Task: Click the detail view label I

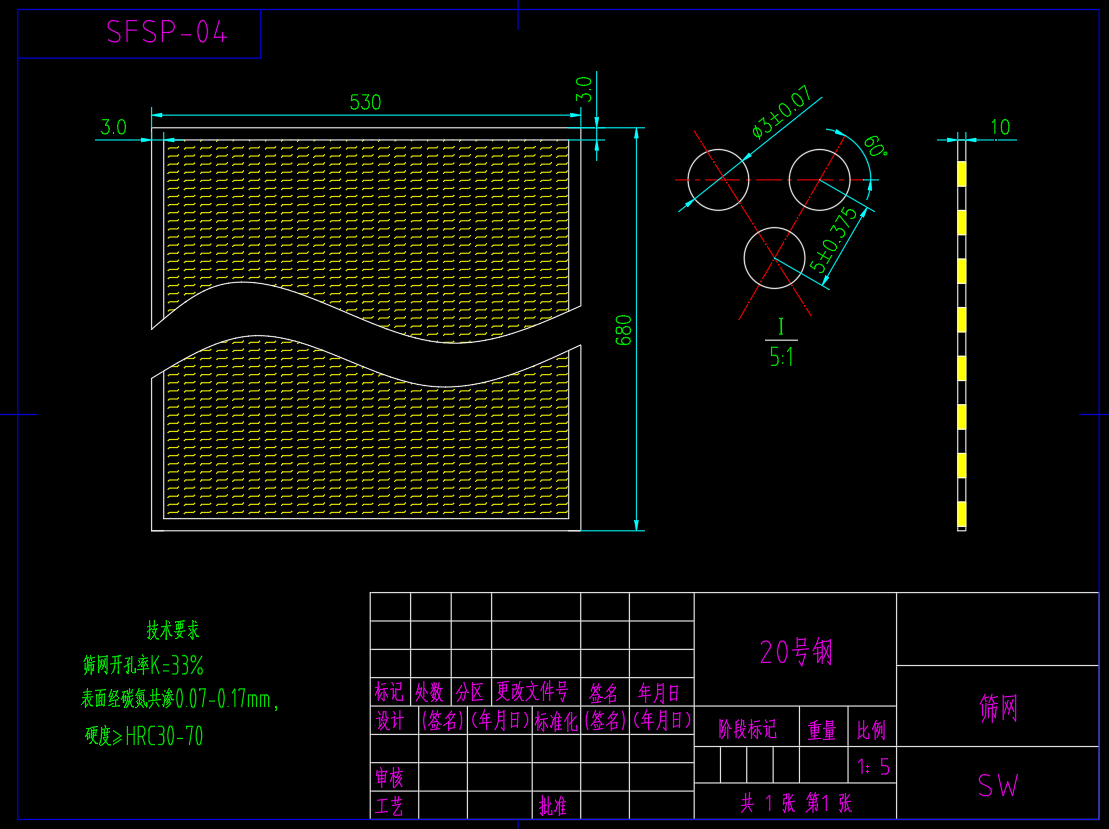Action: (781, 326)
